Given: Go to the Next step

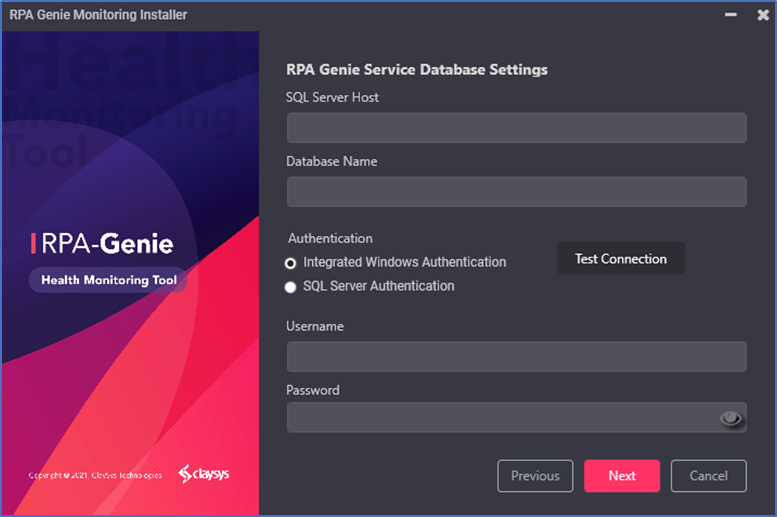Looking at the screenshot, I should point(621,476).
